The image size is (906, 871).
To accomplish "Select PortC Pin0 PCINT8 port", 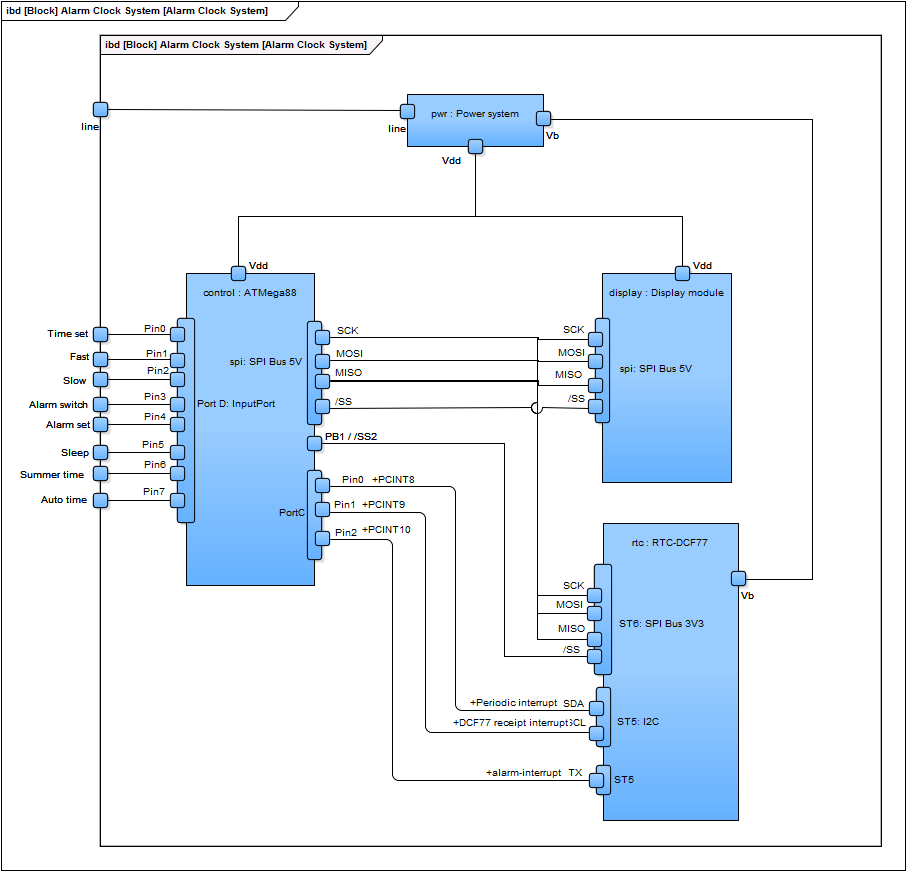I will [x=322, y=486].
